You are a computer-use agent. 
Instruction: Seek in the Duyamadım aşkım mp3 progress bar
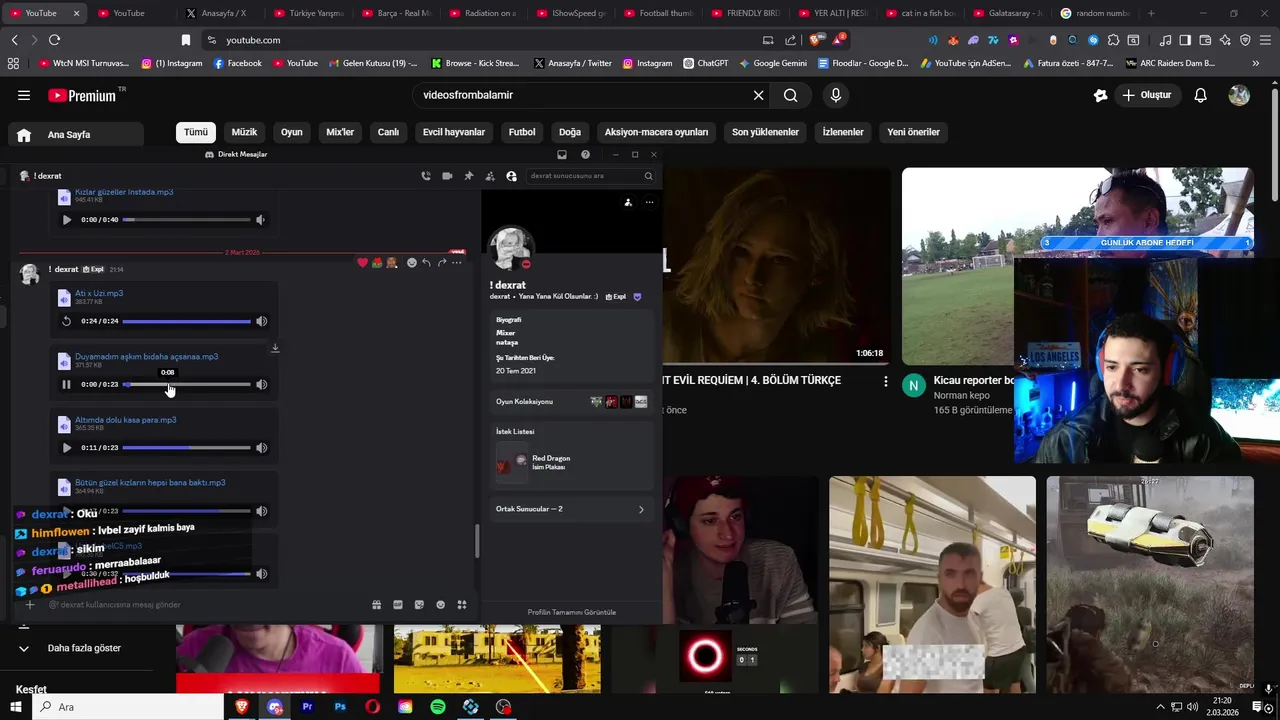(x=186, y=384)
